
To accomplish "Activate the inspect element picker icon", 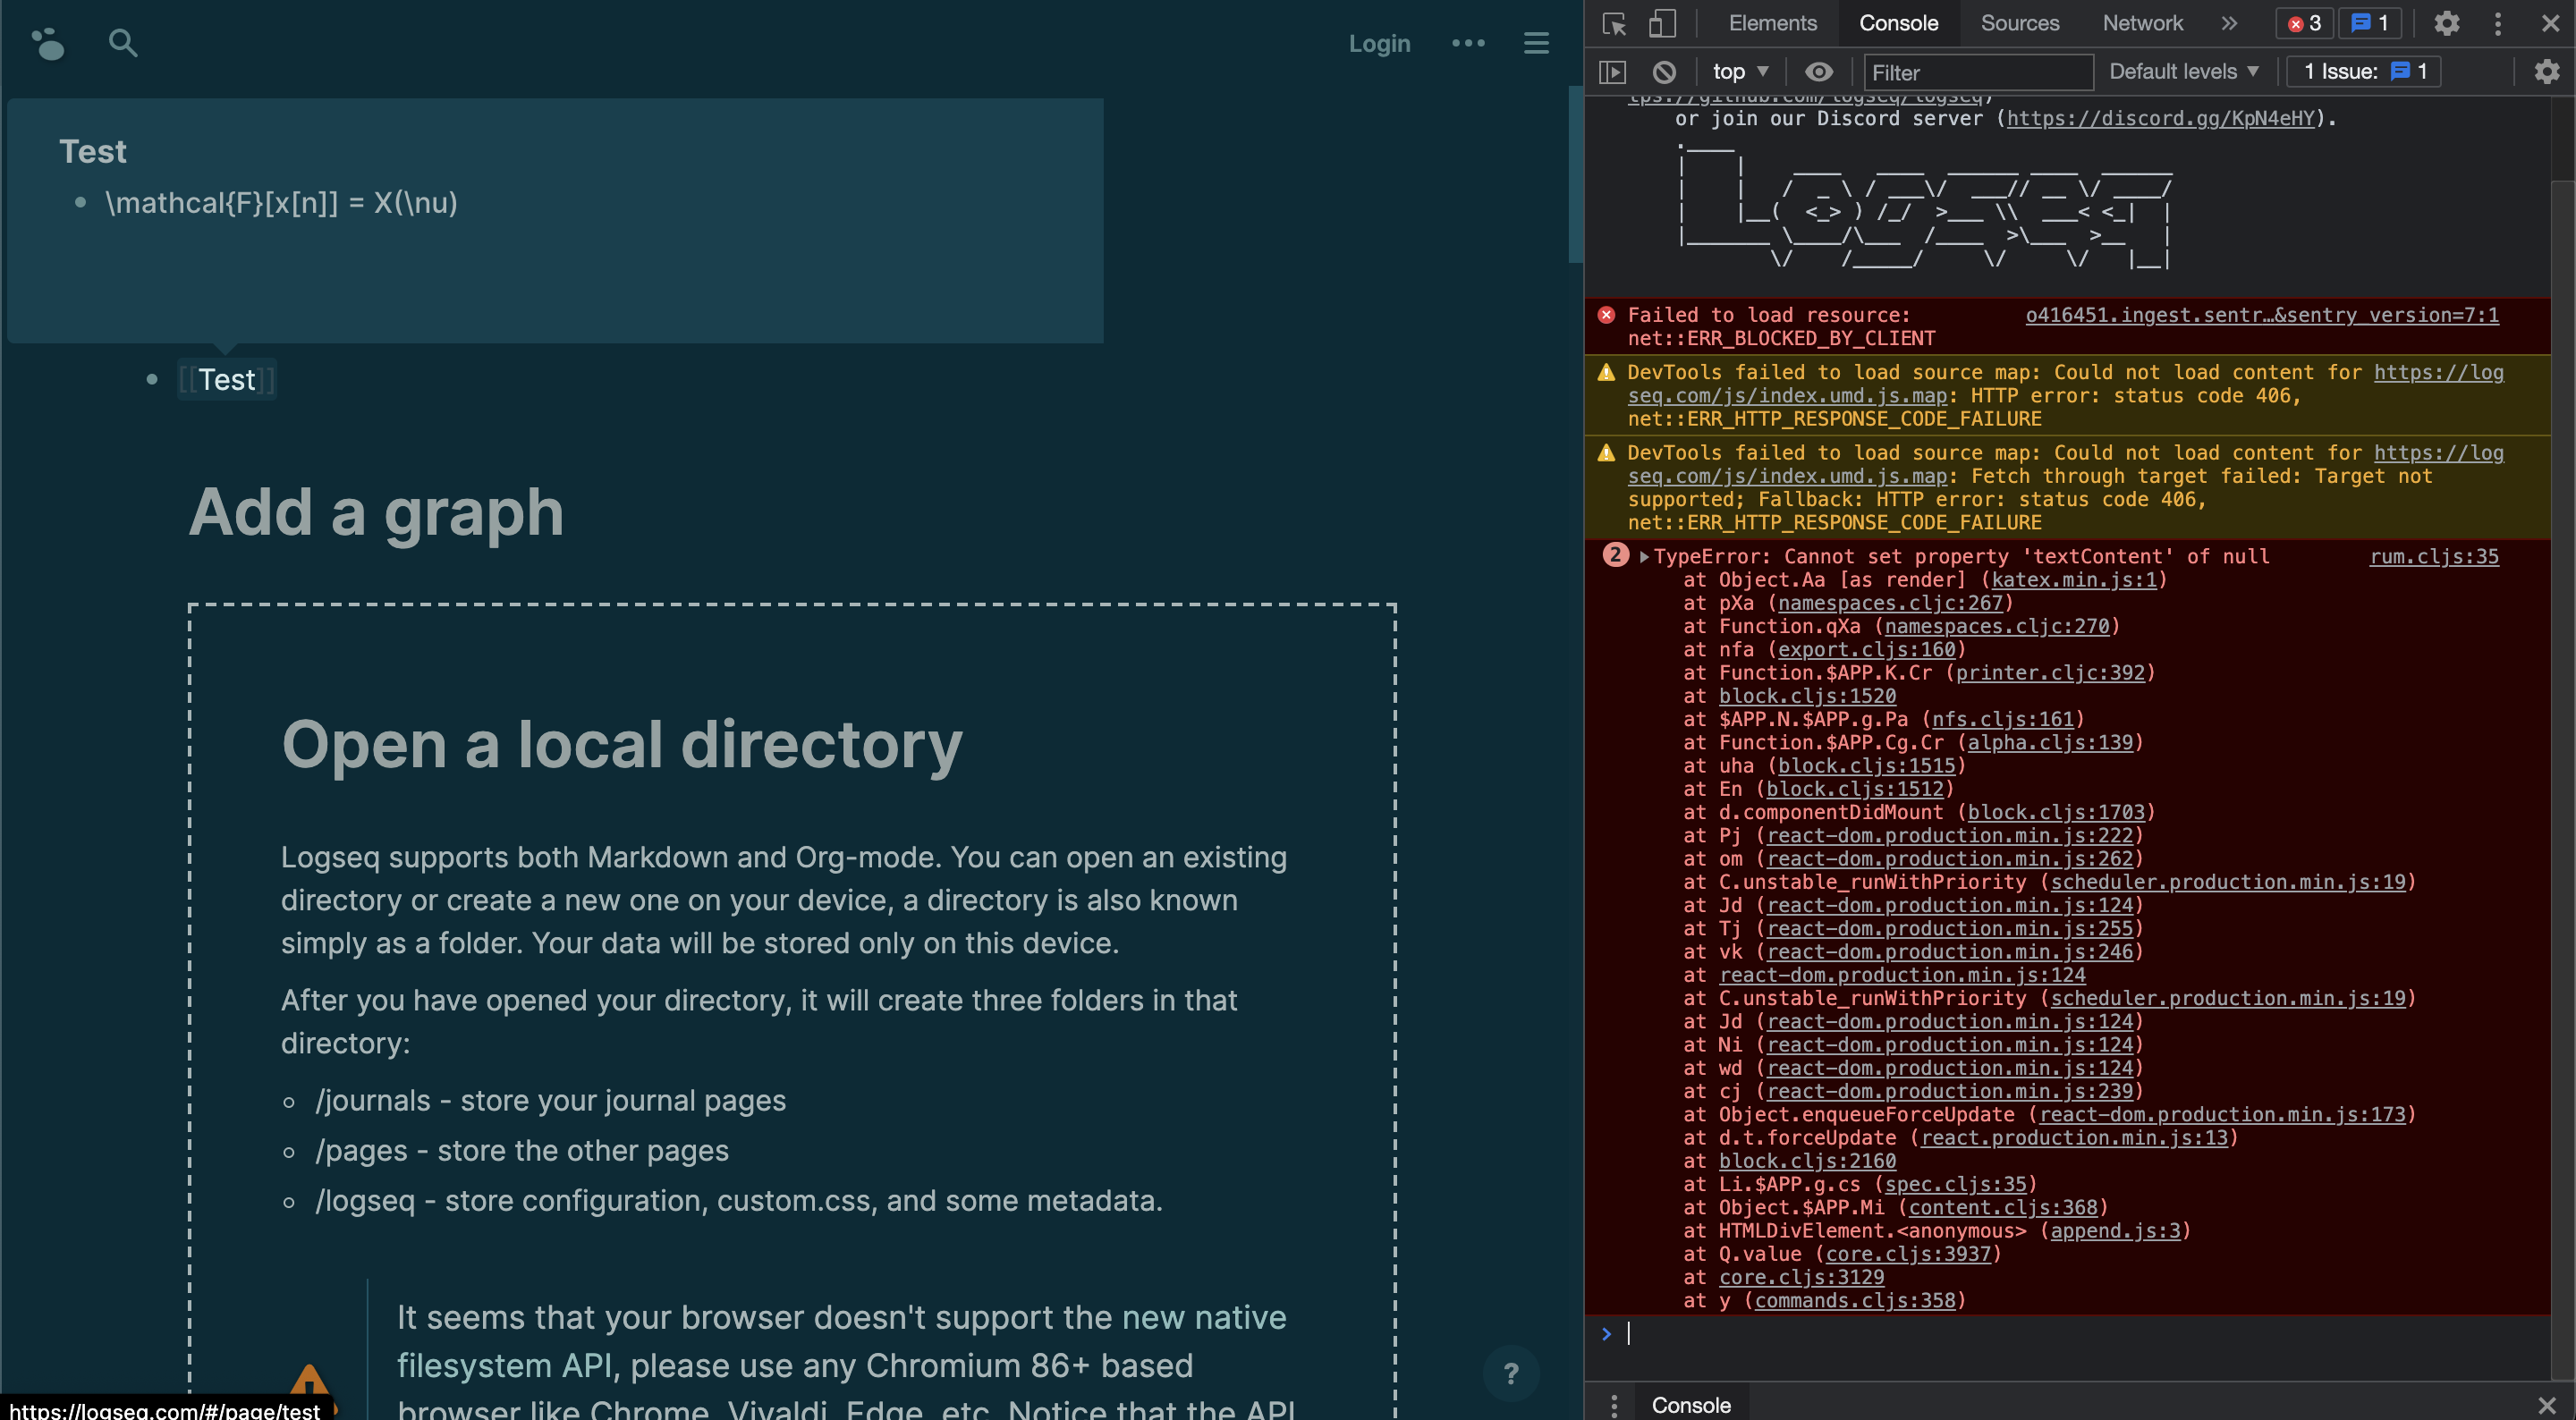I will pos(1614,23).
